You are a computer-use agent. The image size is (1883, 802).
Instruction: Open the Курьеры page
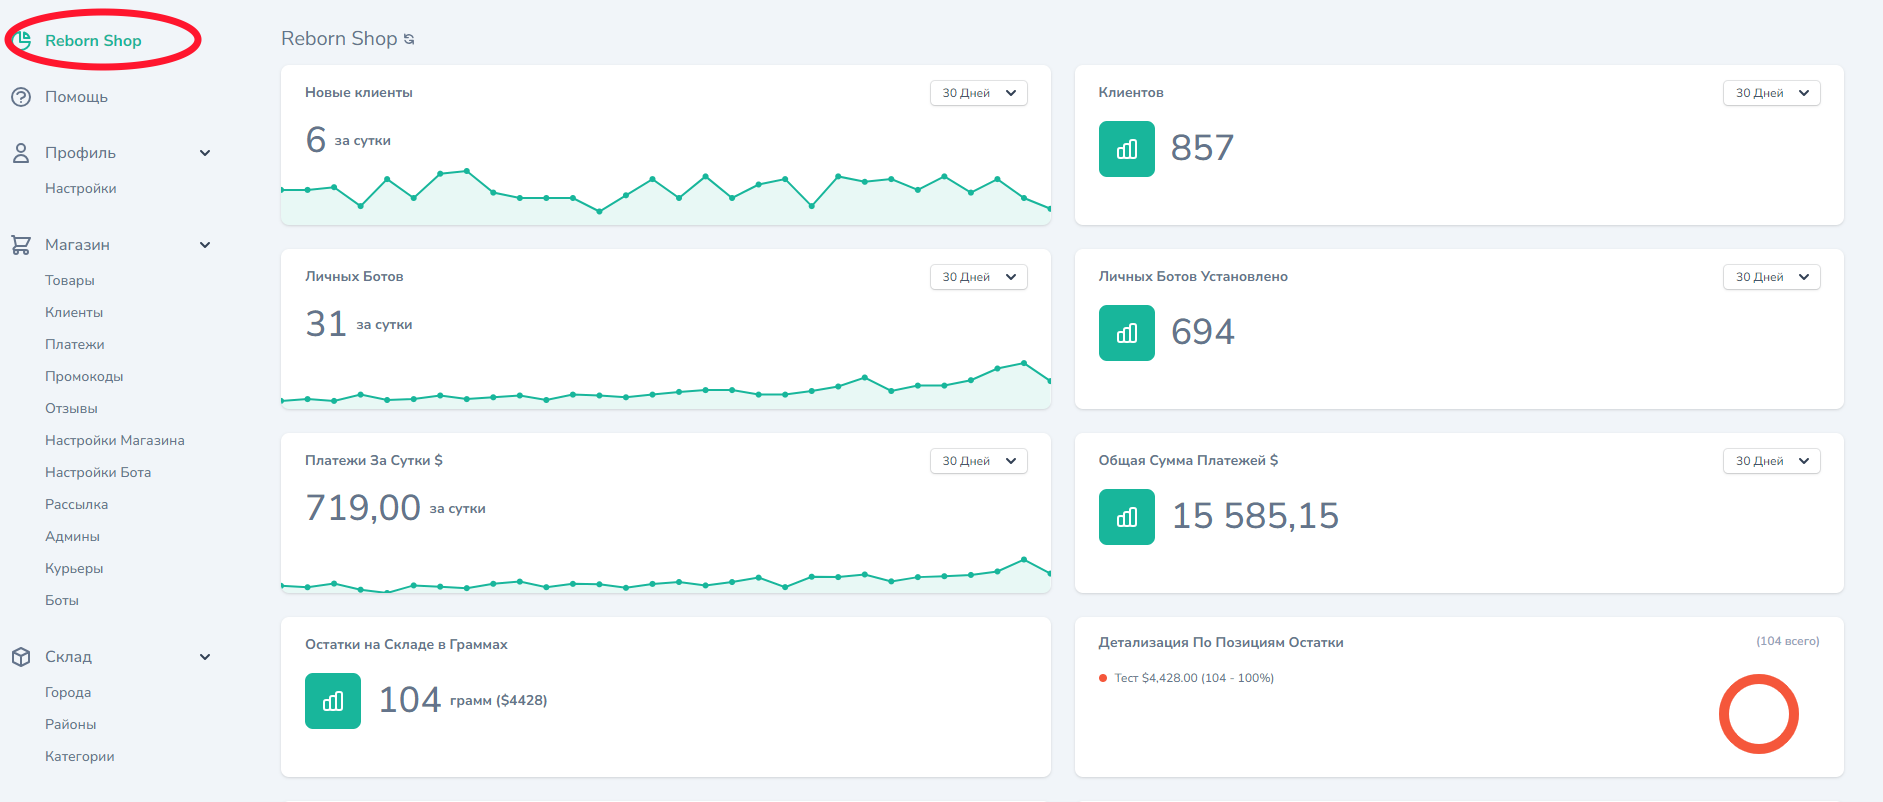pyautogui.click(x=74, y=568)
